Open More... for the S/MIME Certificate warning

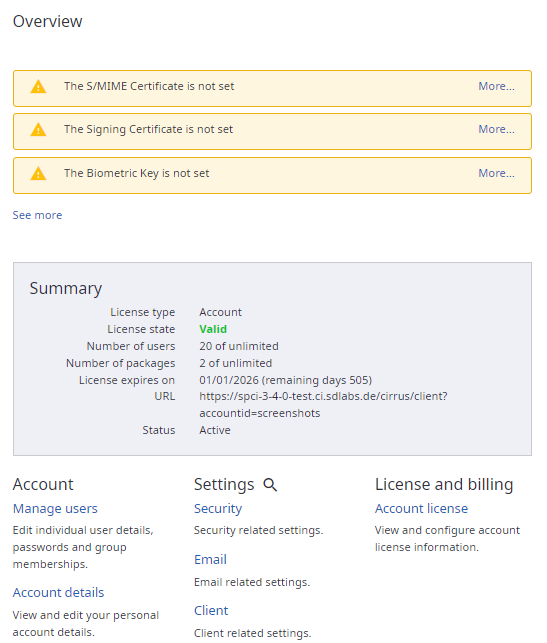[x=496, y=86]
